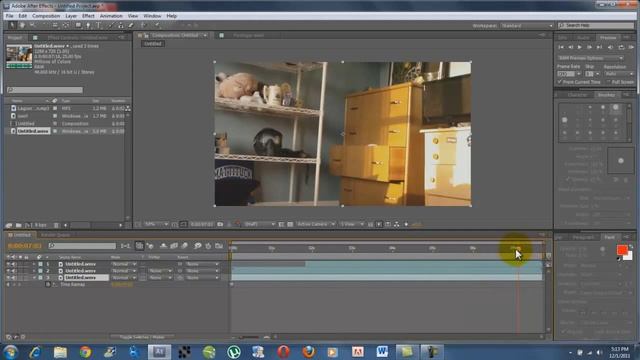
Task: Click the timeline Draft 3D icon
Action: (151, 246)
